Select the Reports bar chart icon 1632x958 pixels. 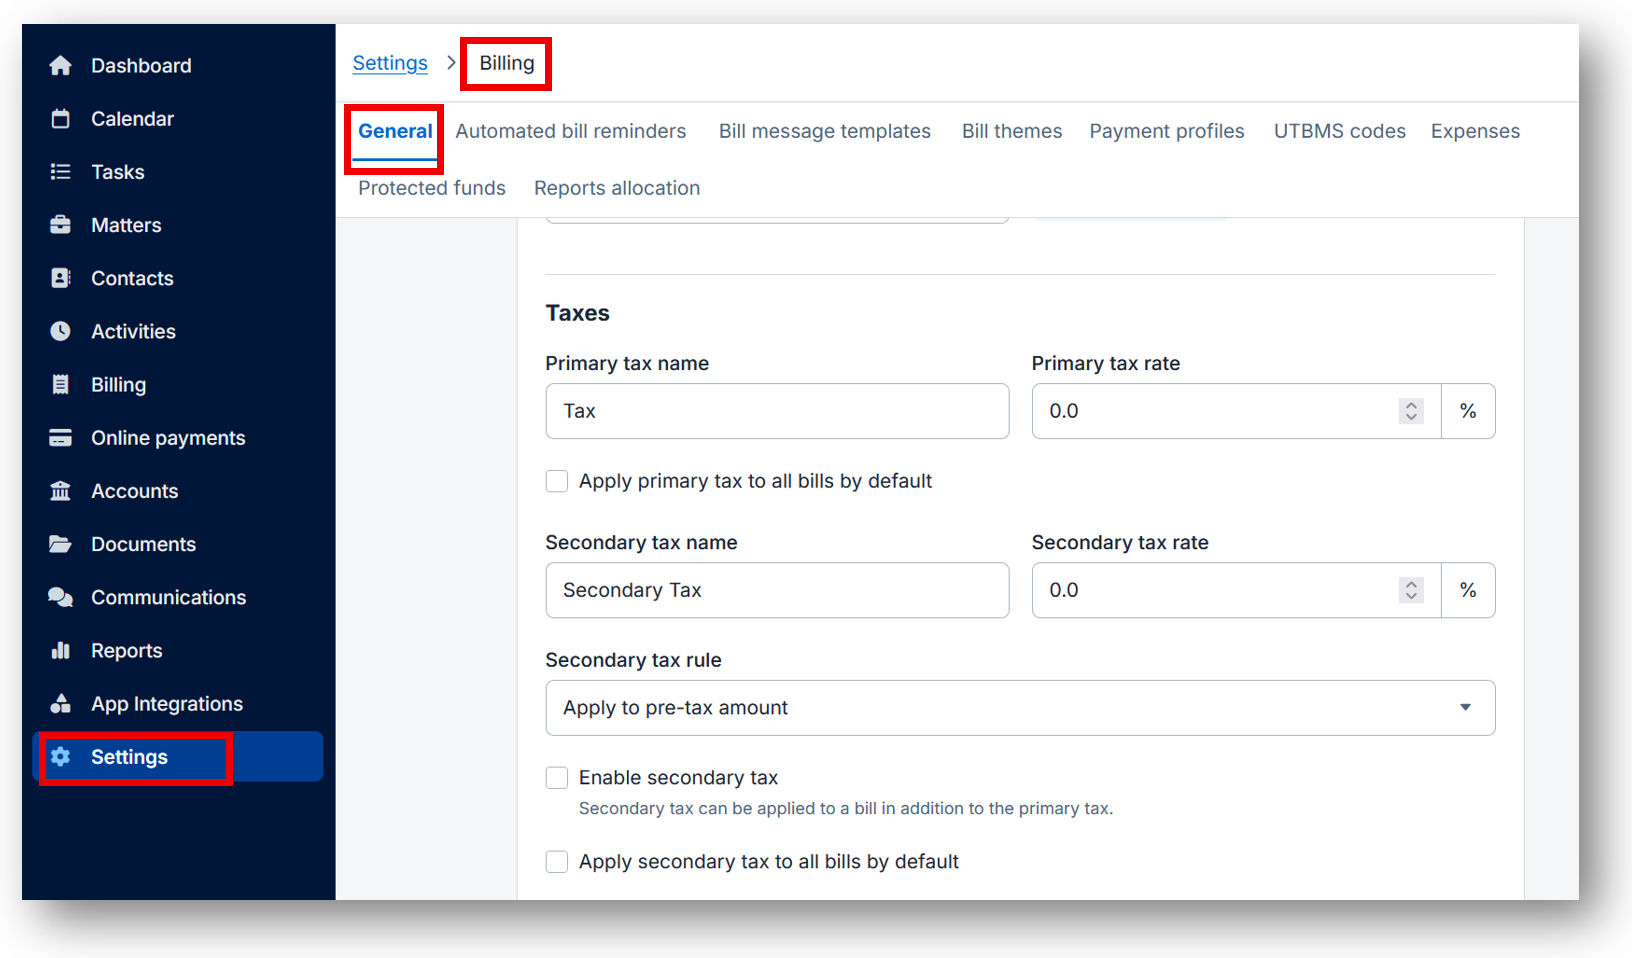(61, 650)
